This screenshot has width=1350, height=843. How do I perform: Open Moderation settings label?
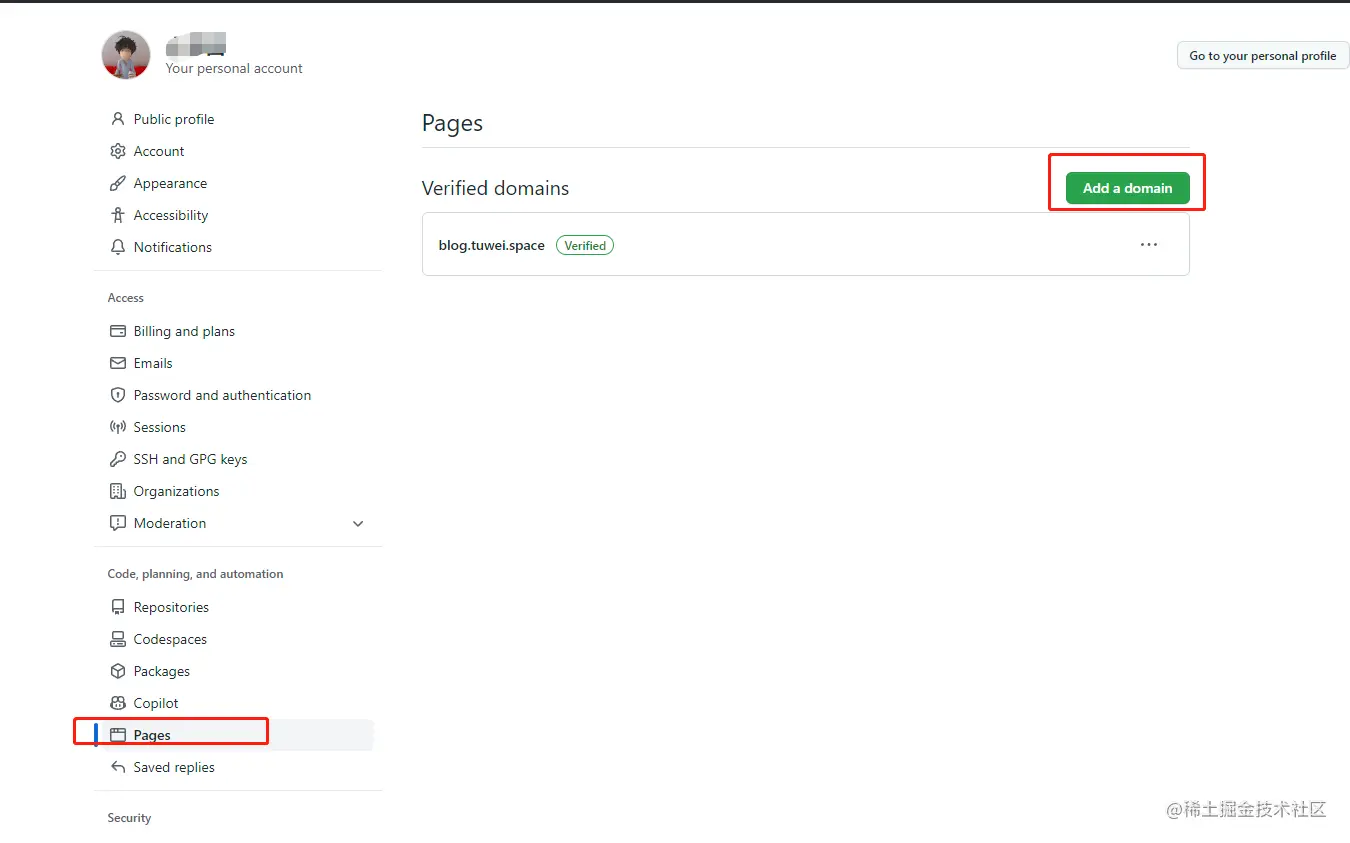170,523
